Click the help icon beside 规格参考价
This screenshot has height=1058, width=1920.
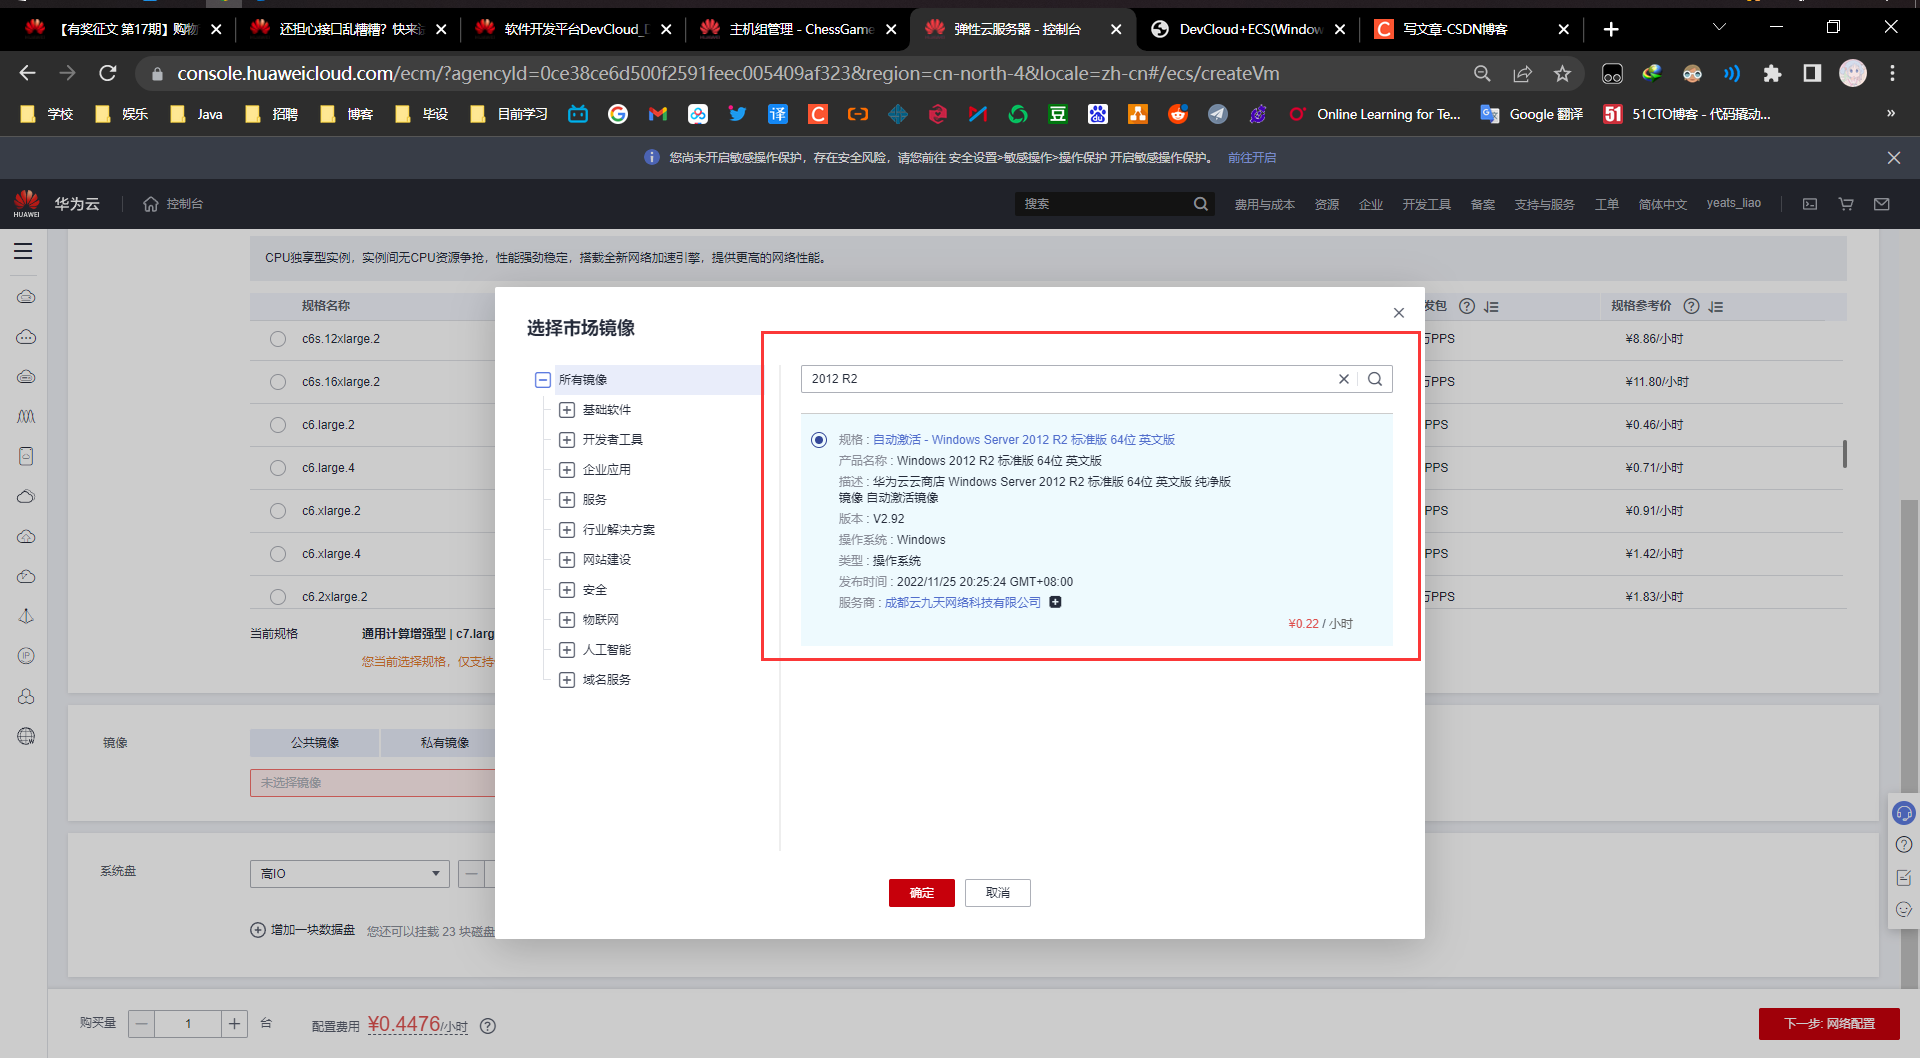[1691, 306]
